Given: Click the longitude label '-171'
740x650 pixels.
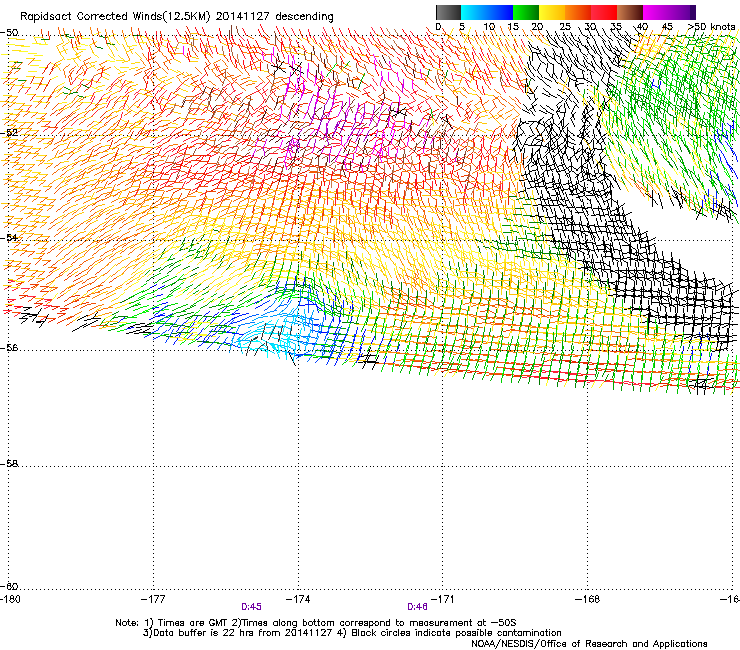Looking at the screenshot, I should point(443,599).
